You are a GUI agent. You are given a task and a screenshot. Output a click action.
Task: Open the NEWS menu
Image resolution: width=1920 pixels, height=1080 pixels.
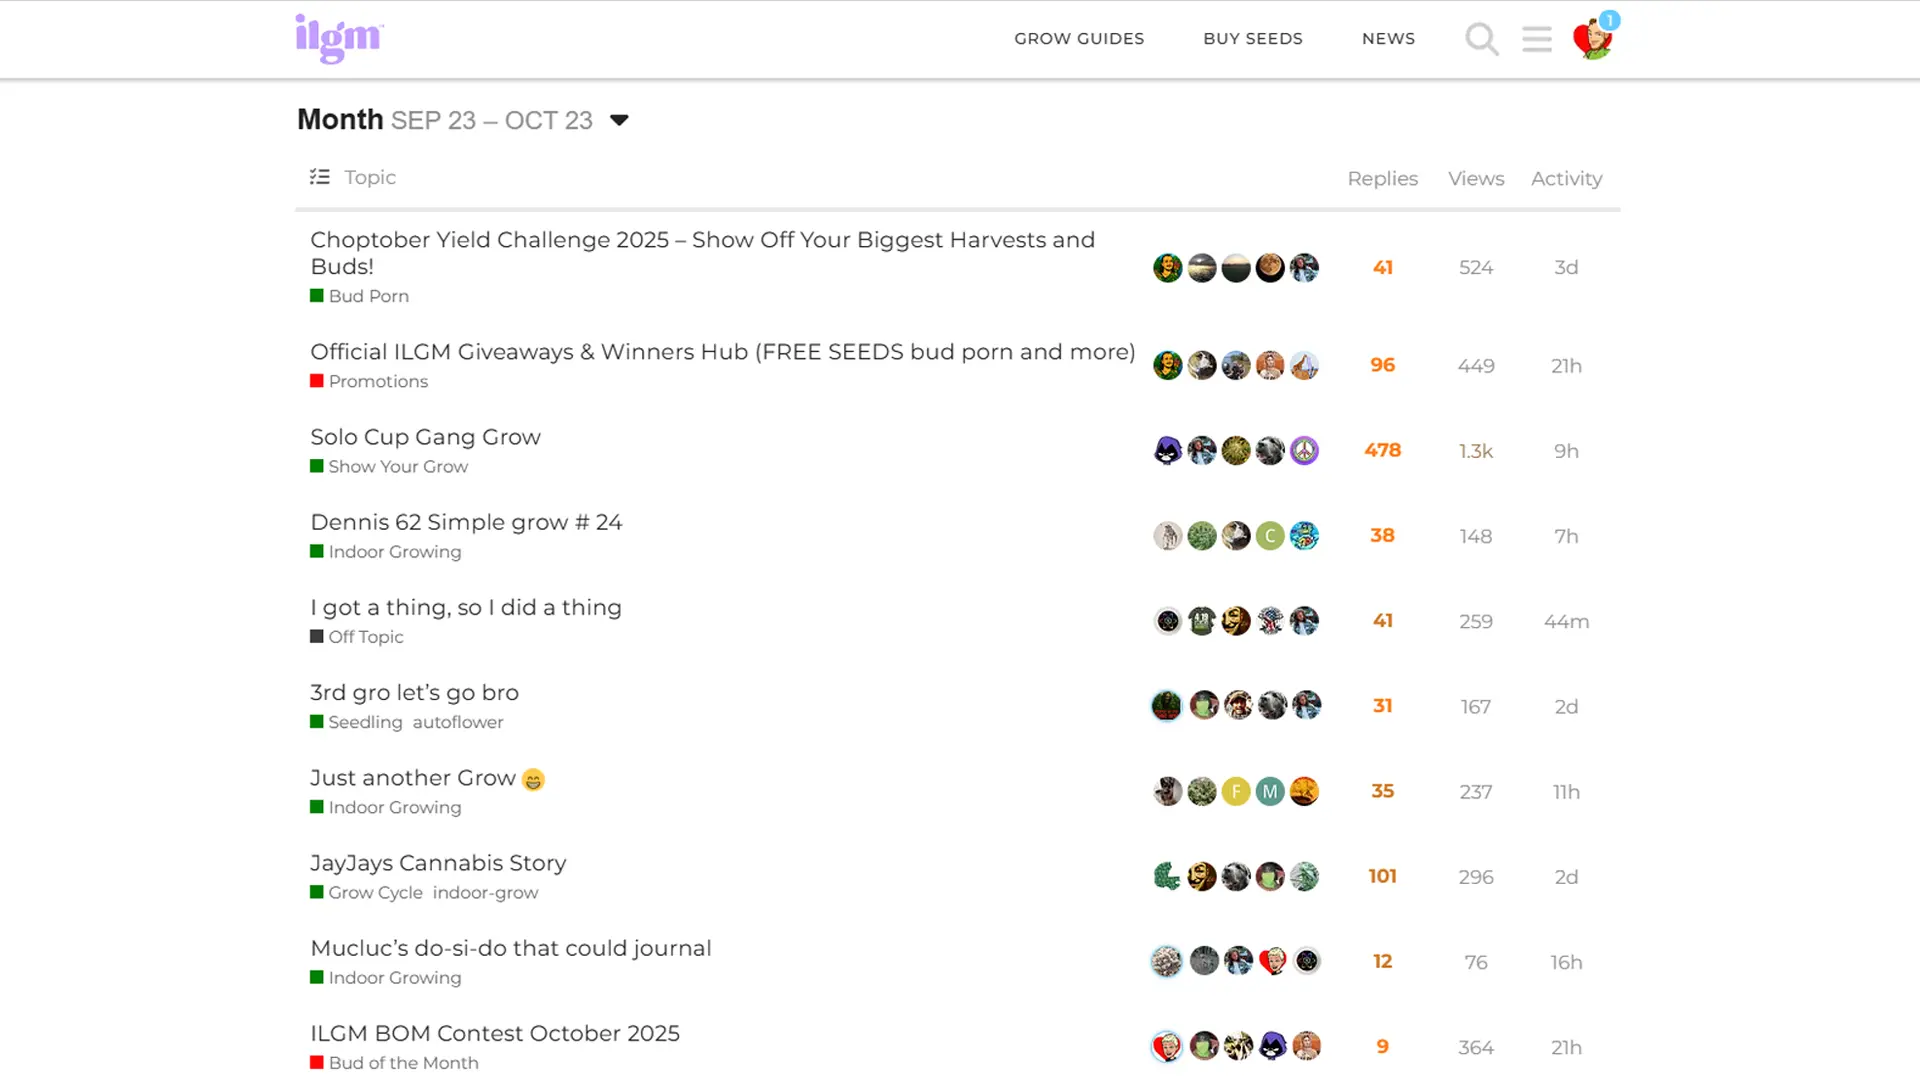click(1388, 38)
